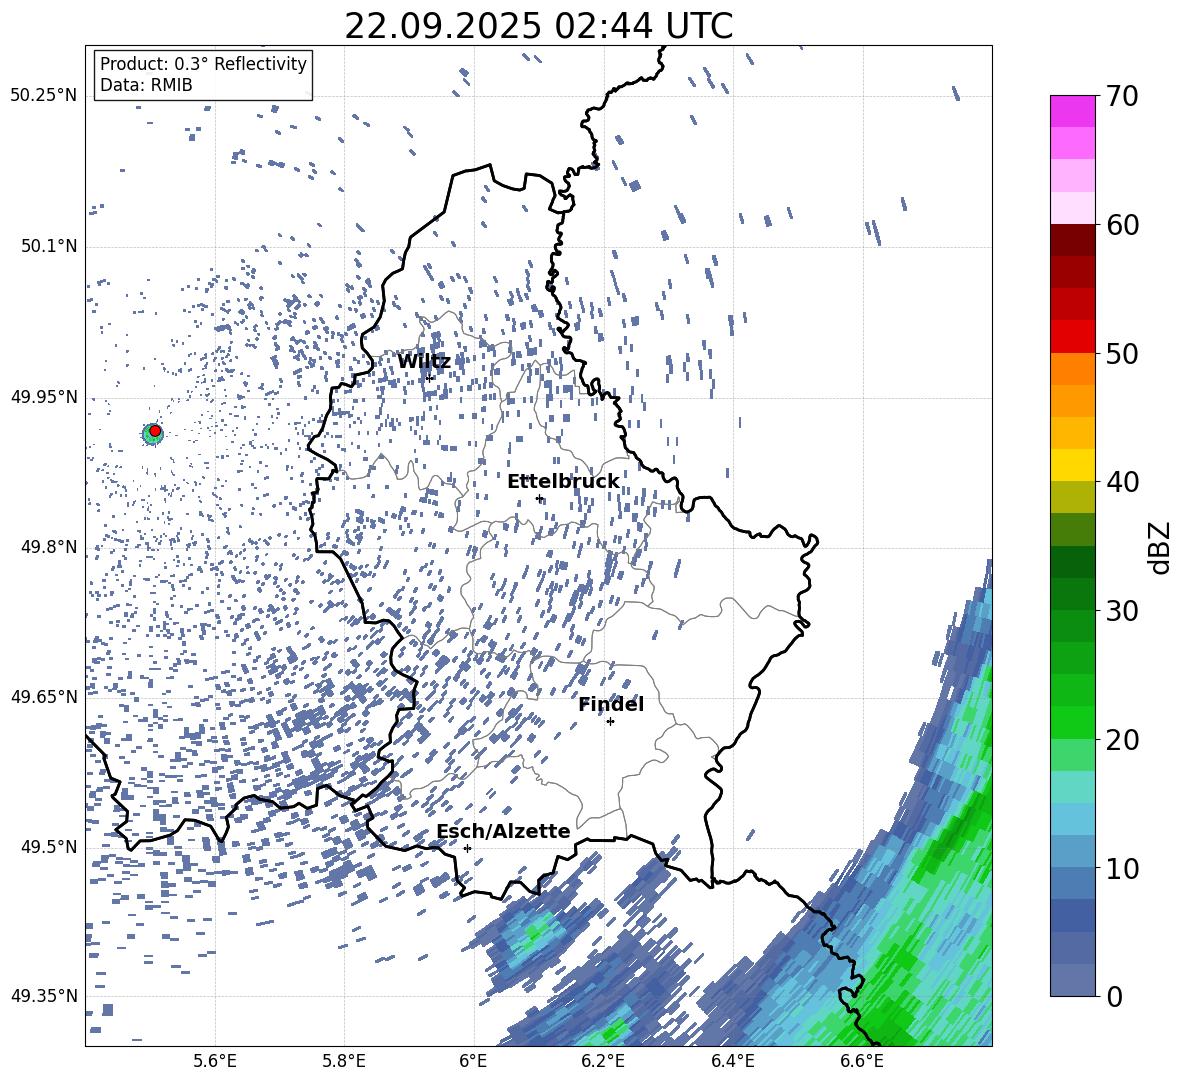Click the 5.6°E longitude tick label
The width and height of the screenshot is (1184, 1081).
click(x=215, y=1061)
